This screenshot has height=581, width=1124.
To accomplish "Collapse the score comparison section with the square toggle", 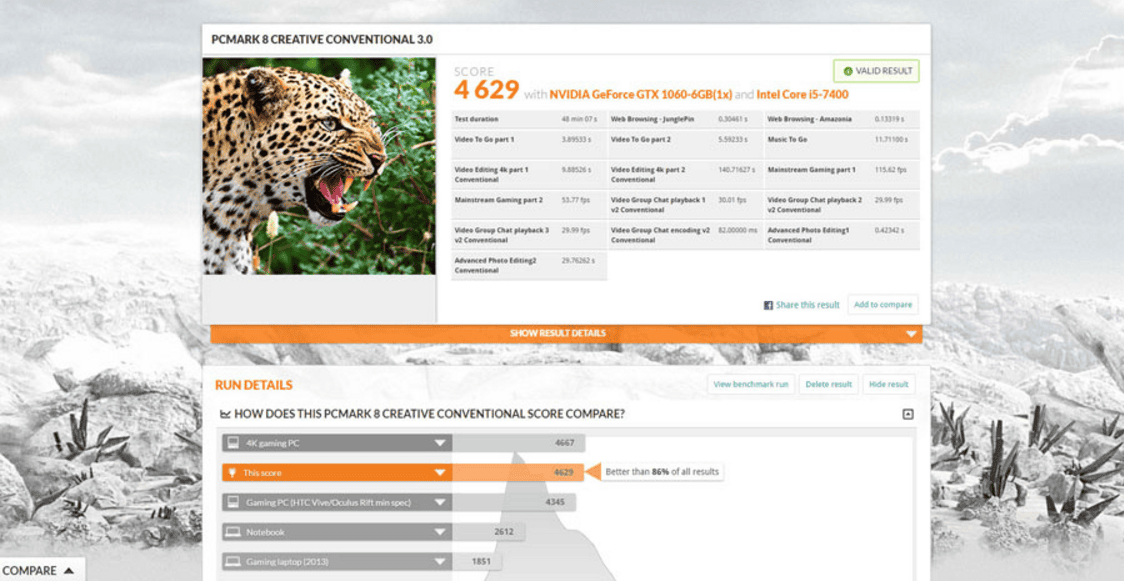I will point(907,414).
